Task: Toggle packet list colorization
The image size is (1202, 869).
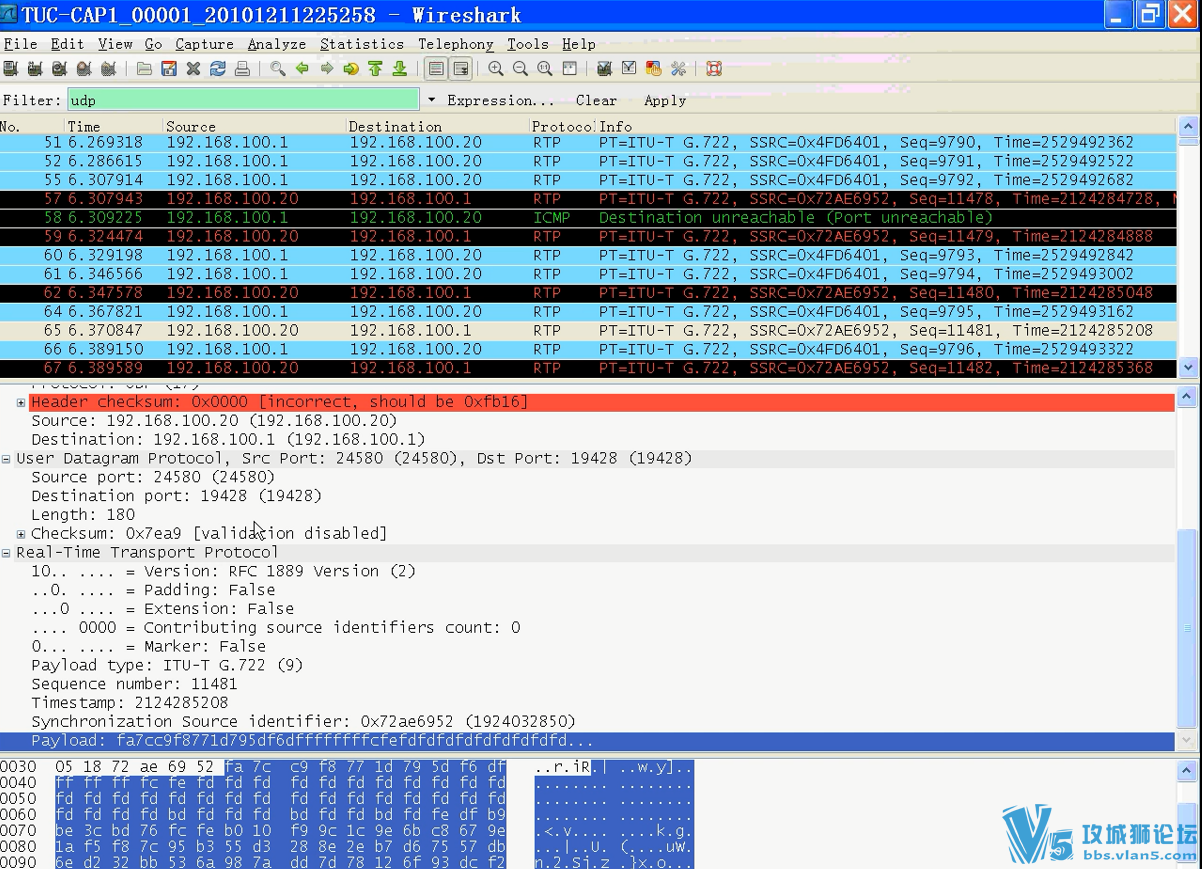Action: (436, 69)
